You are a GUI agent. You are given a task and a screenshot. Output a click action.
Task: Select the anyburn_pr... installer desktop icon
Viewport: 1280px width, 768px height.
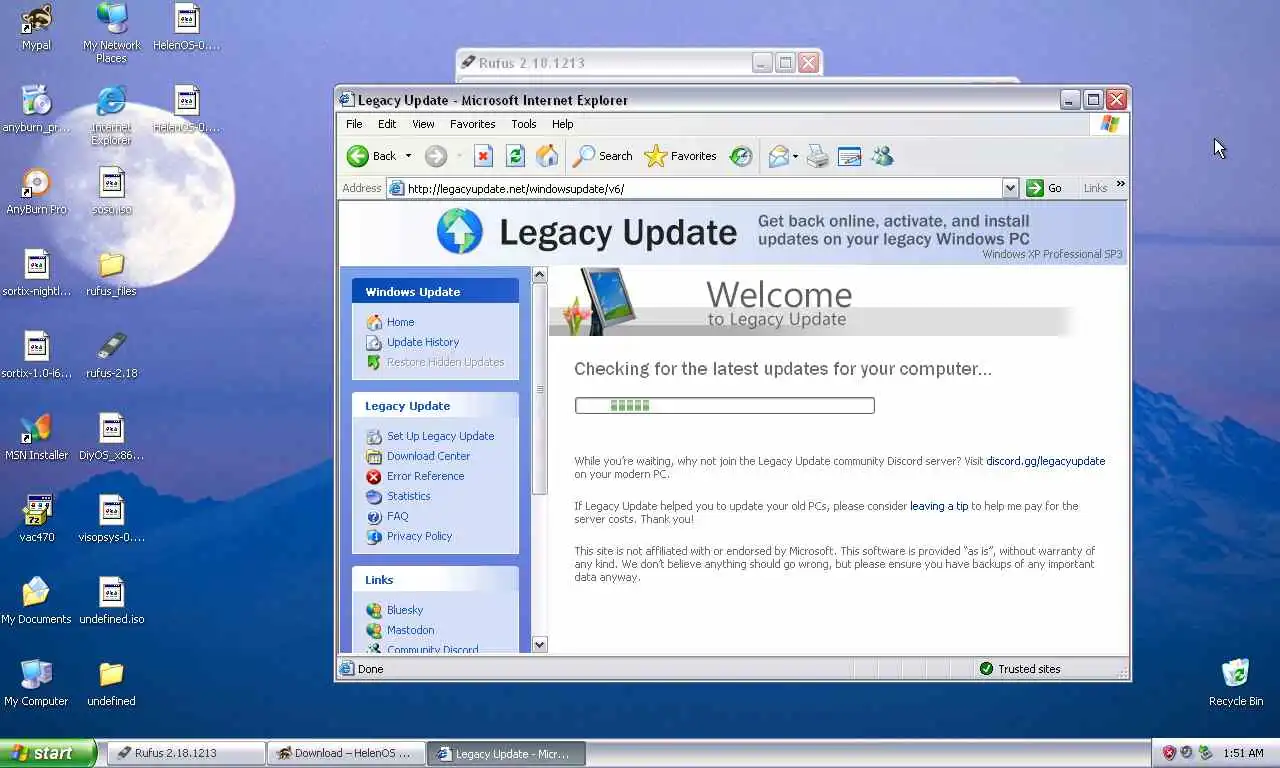(36, 110)
